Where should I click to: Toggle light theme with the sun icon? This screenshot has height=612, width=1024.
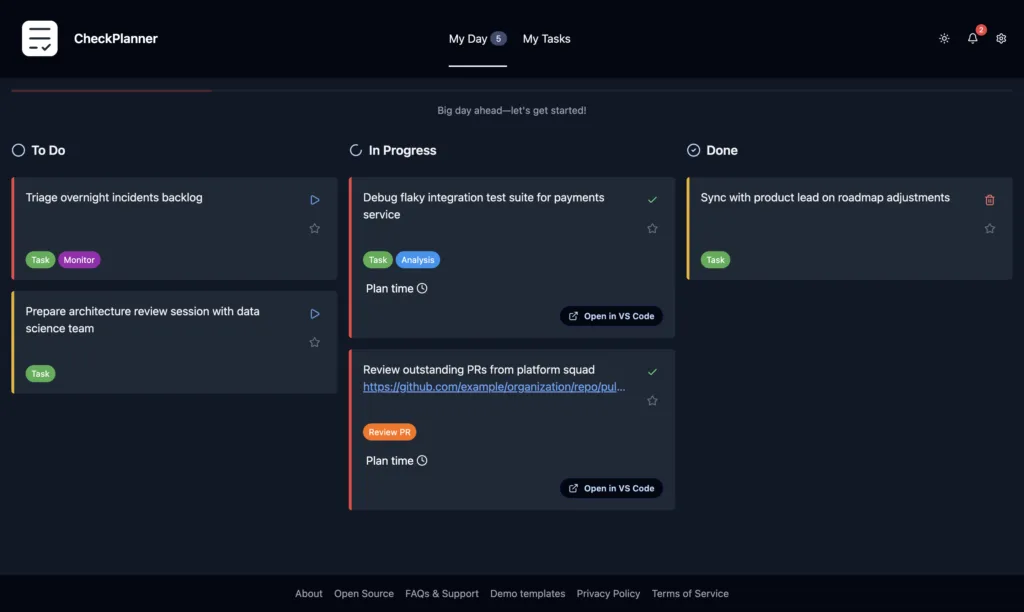(x=943, y=38)
